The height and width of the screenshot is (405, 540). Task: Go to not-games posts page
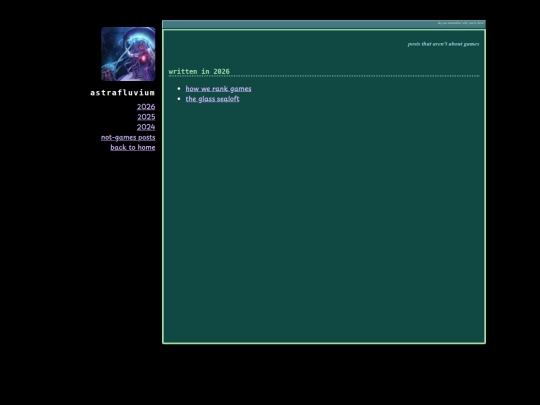[x=128, y=137]
